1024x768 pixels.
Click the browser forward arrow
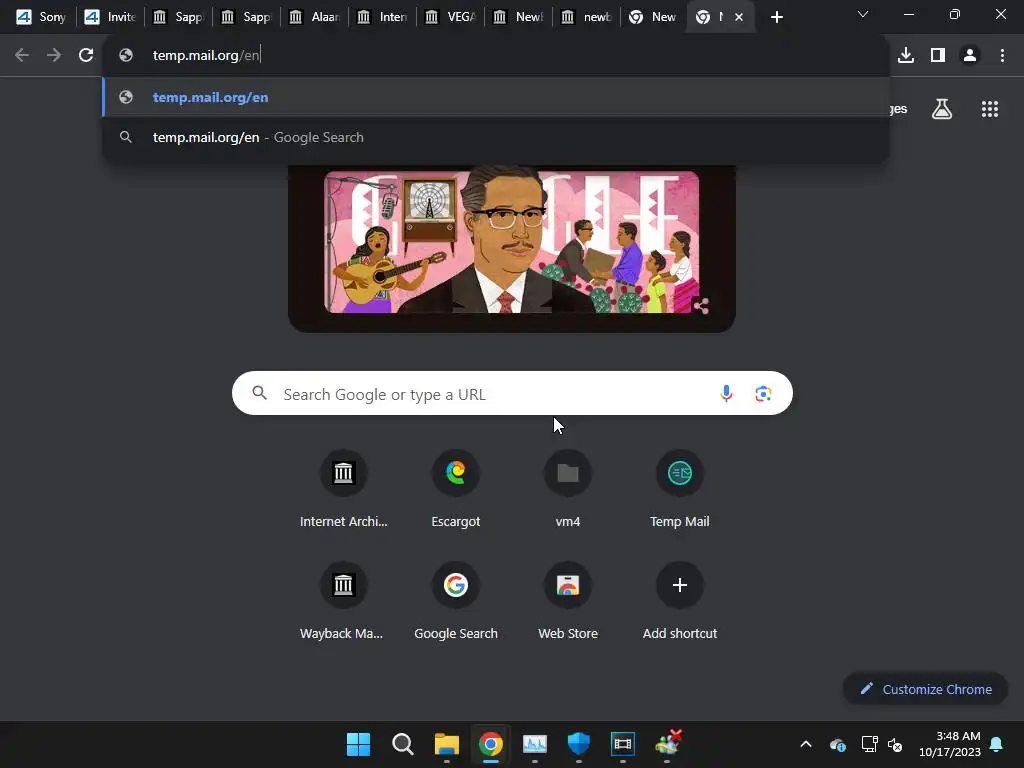point(54,55)
